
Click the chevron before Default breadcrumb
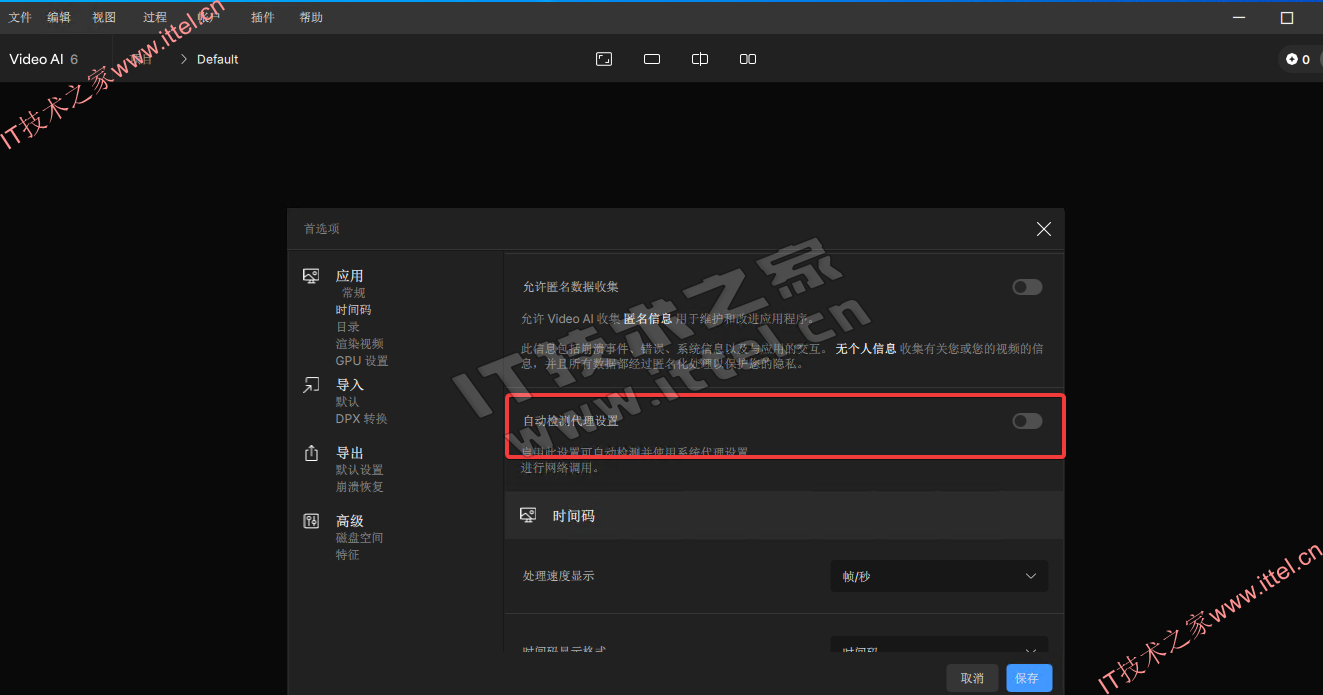(x=184, y=59)
